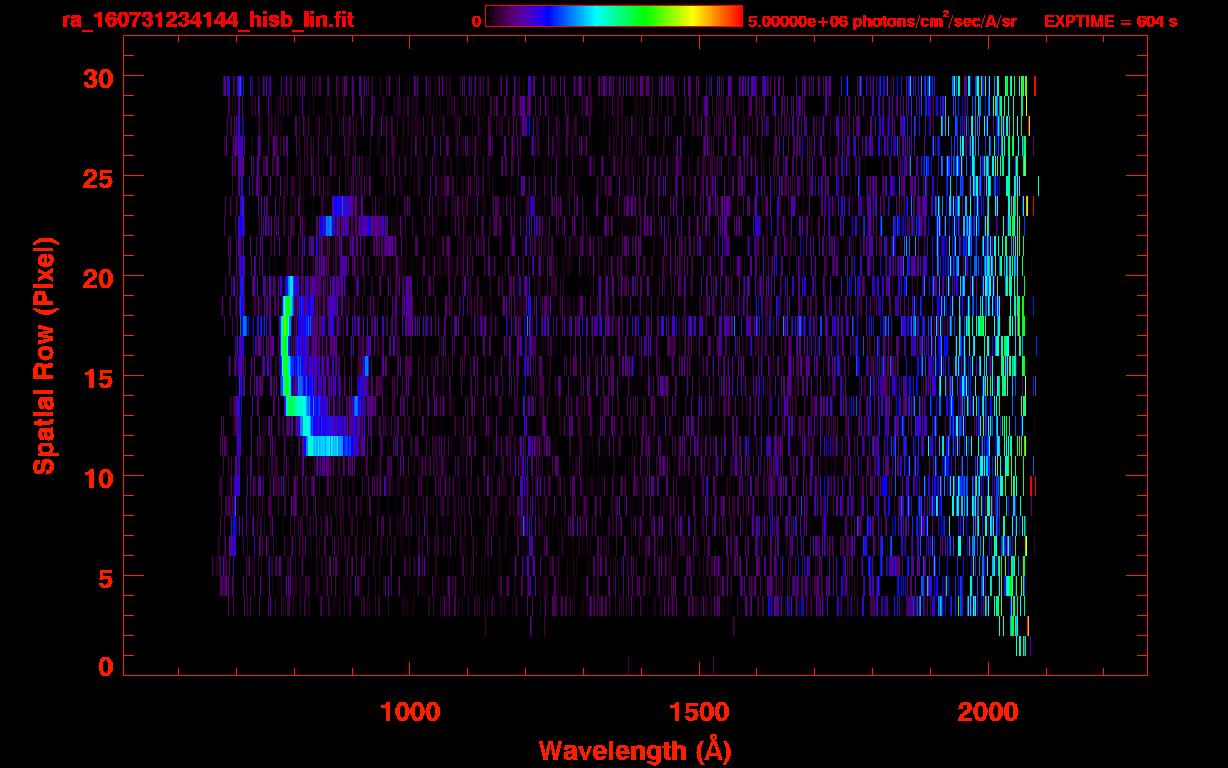
Task: Click the x-axis tick label 1500
Action: (699, 711)
